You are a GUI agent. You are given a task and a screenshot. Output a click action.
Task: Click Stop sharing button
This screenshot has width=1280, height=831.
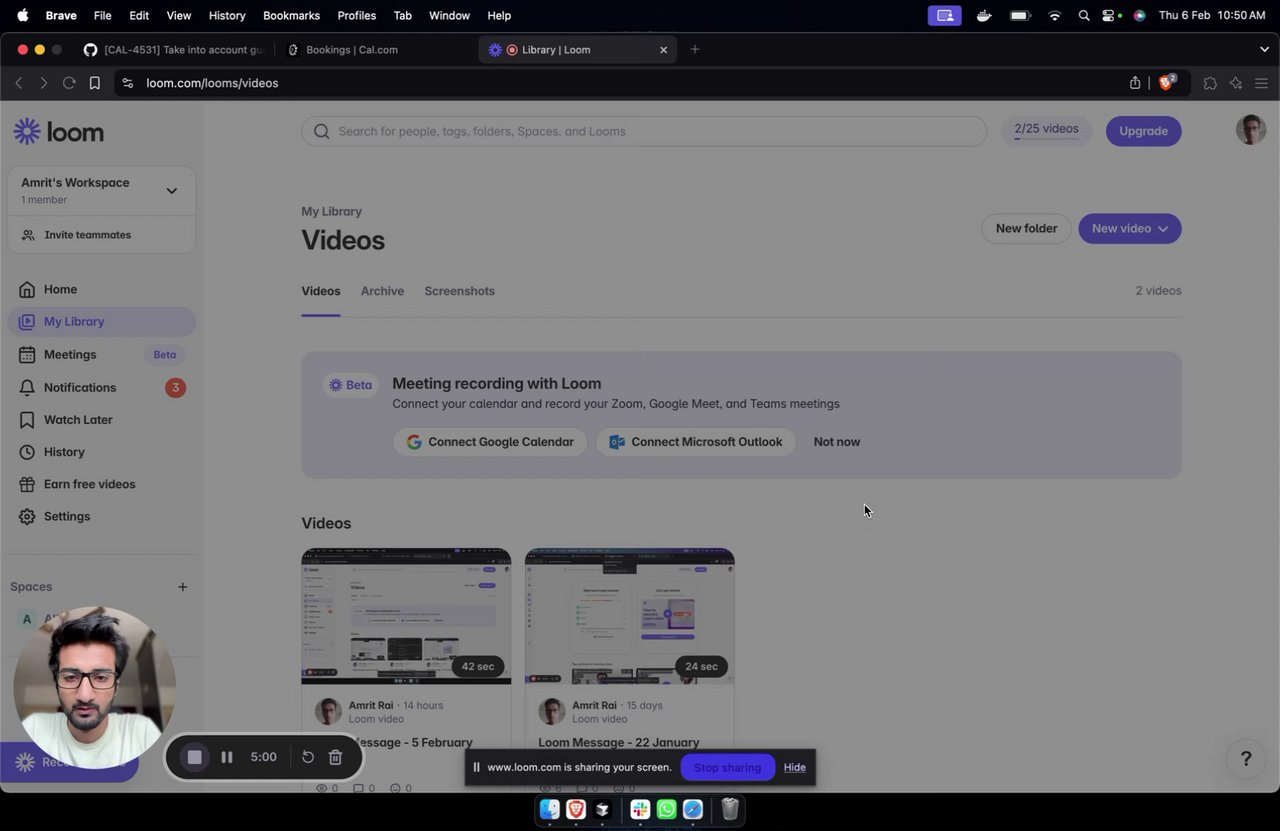728,767
